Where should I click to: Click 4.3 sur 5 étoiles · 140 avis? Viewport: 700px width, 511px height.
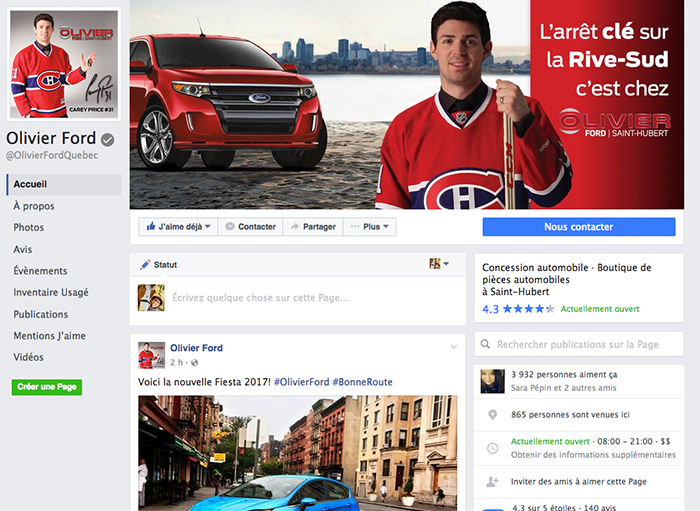tap(564, 507)
